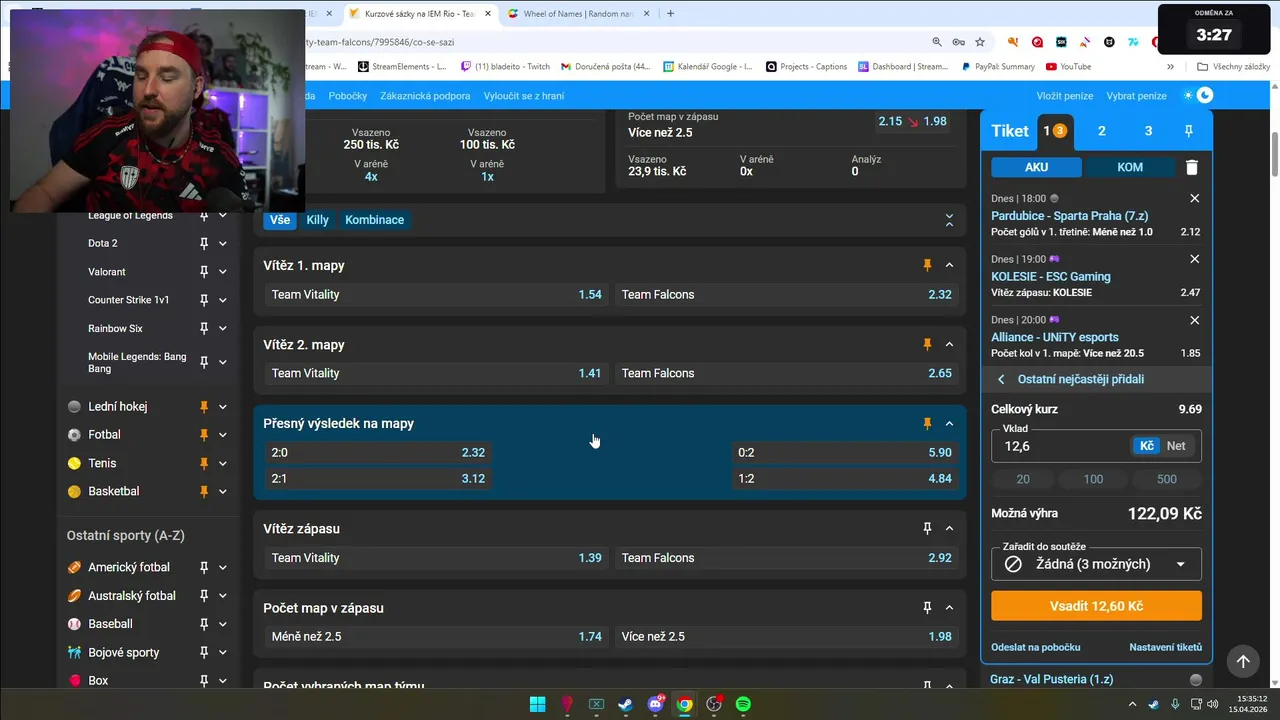
Task: Click Vybrat peníze link
Action: (1136, 96)
